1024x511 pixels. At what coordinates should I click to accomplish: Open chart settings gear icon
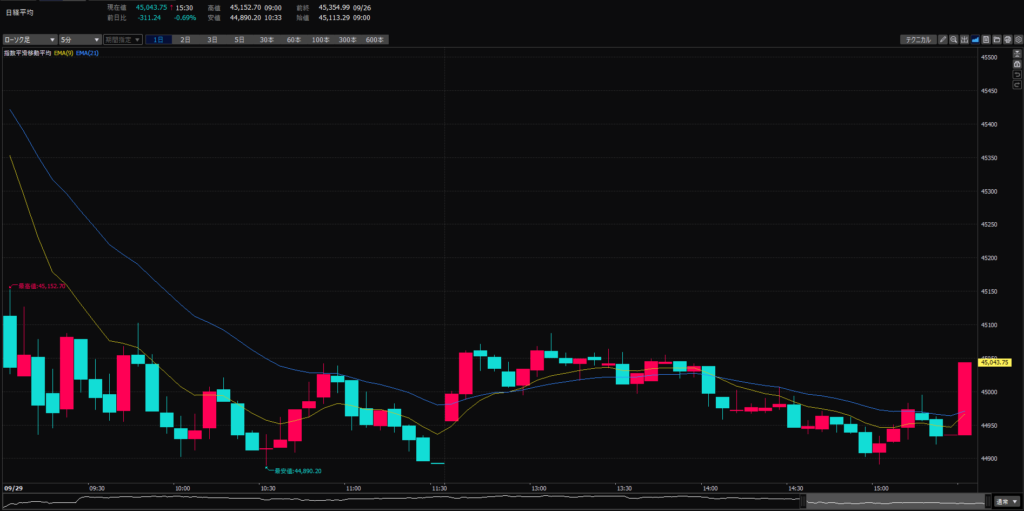[x=1015, y=40]
